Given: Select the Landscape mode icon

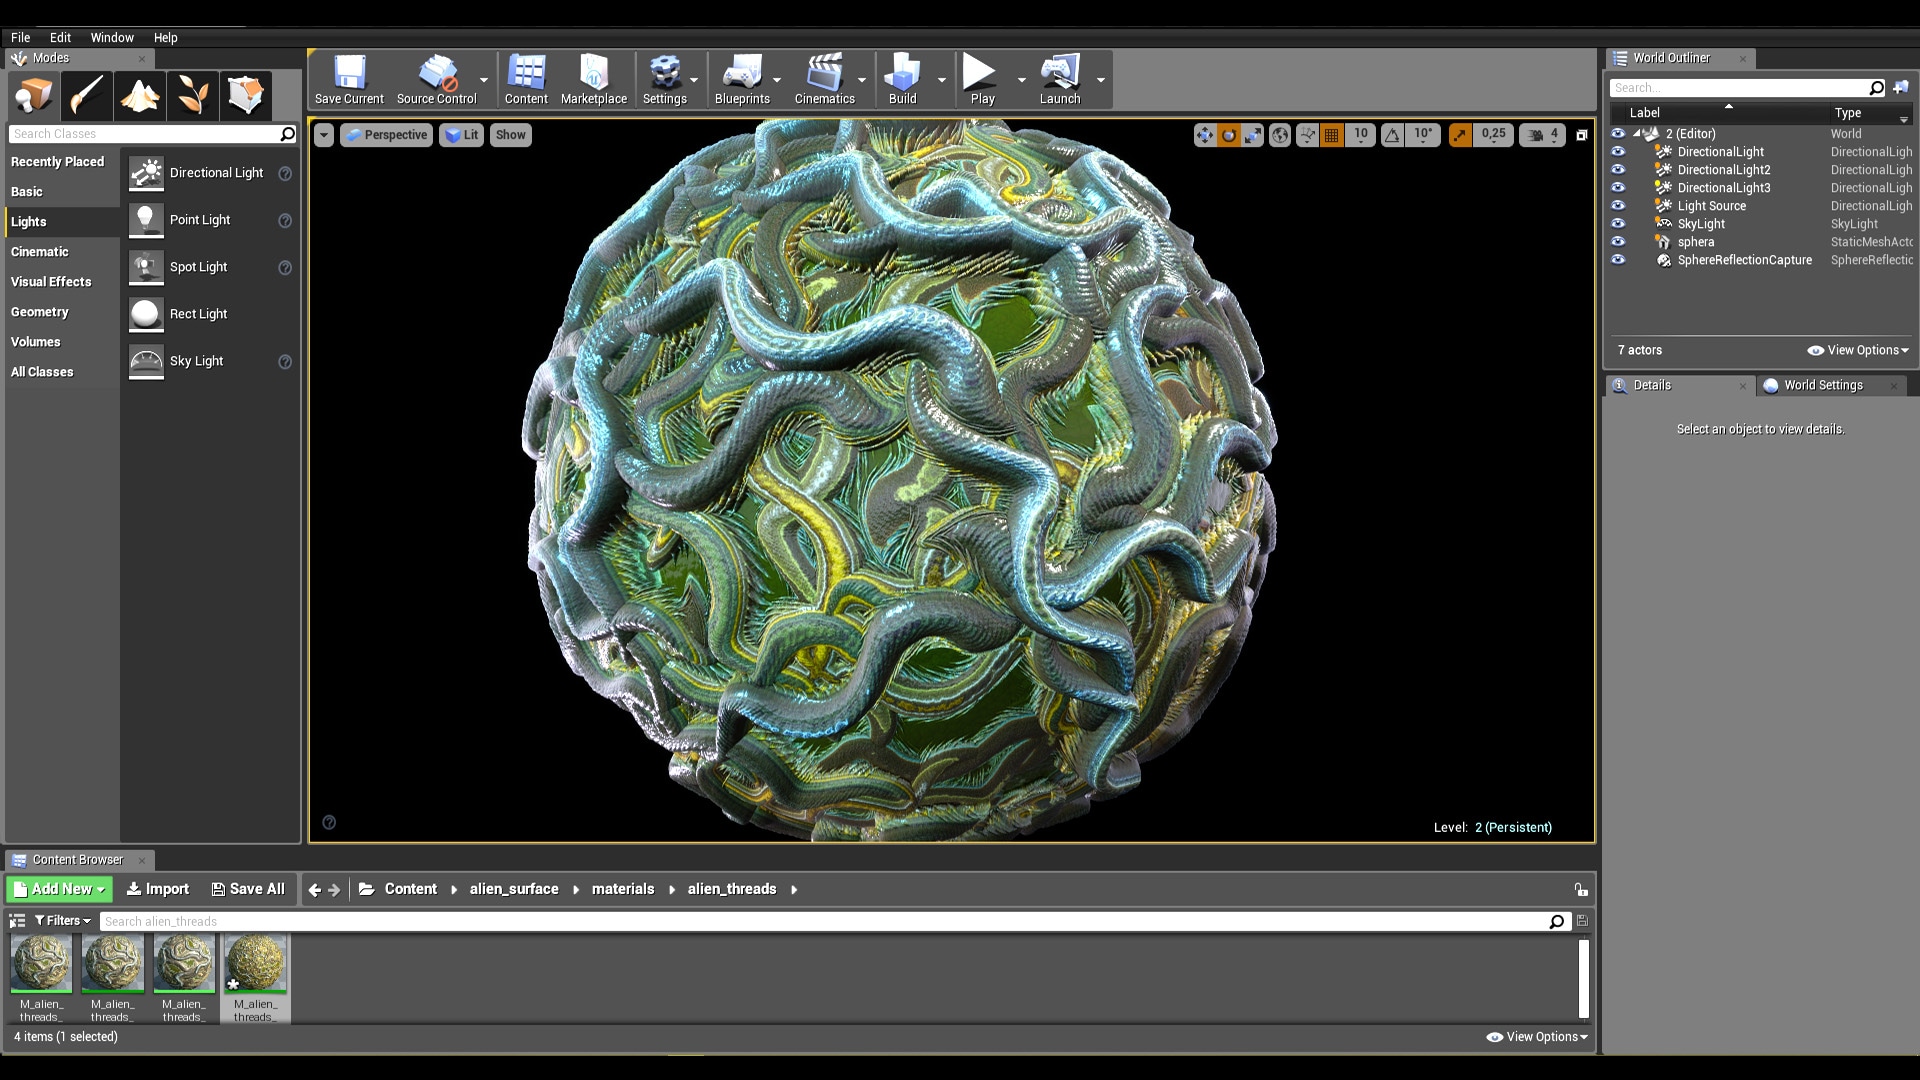Looking at the screenshot, I should [140, 96].
